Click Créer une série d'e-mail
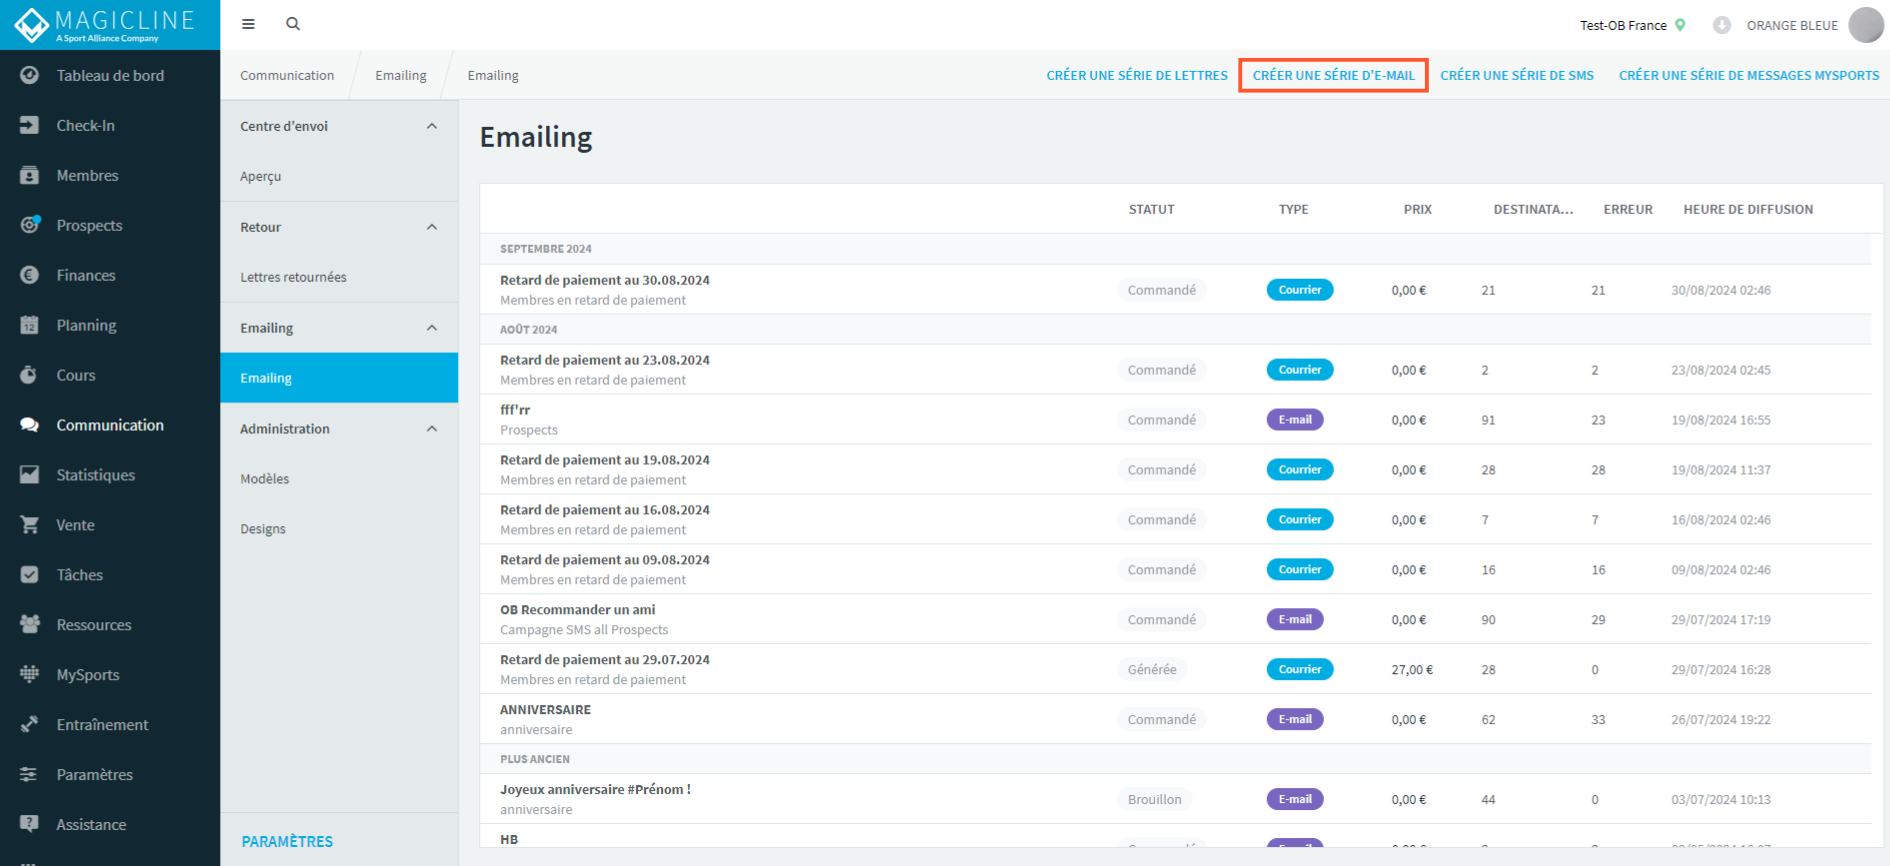The width and height of the screenshot is (1890, 866). [x=1334, y=75]
